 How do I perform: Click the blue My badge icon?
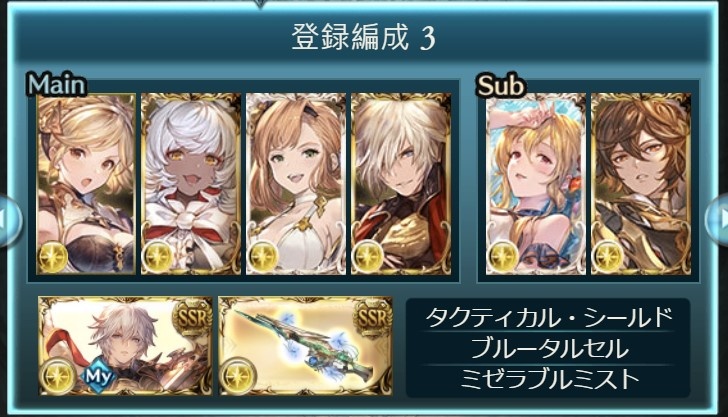coord(98,375)
